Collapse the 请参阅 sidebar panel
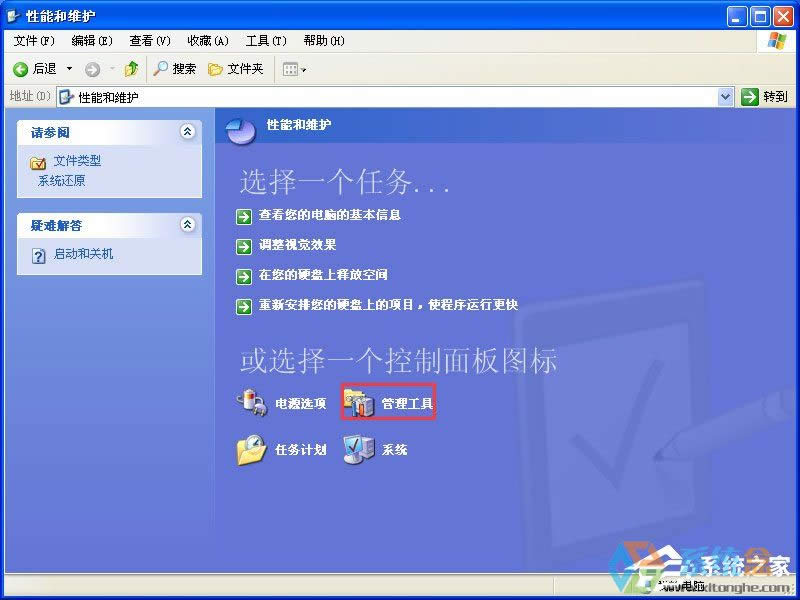The image size is (800, 600). (x=188, y=131)
